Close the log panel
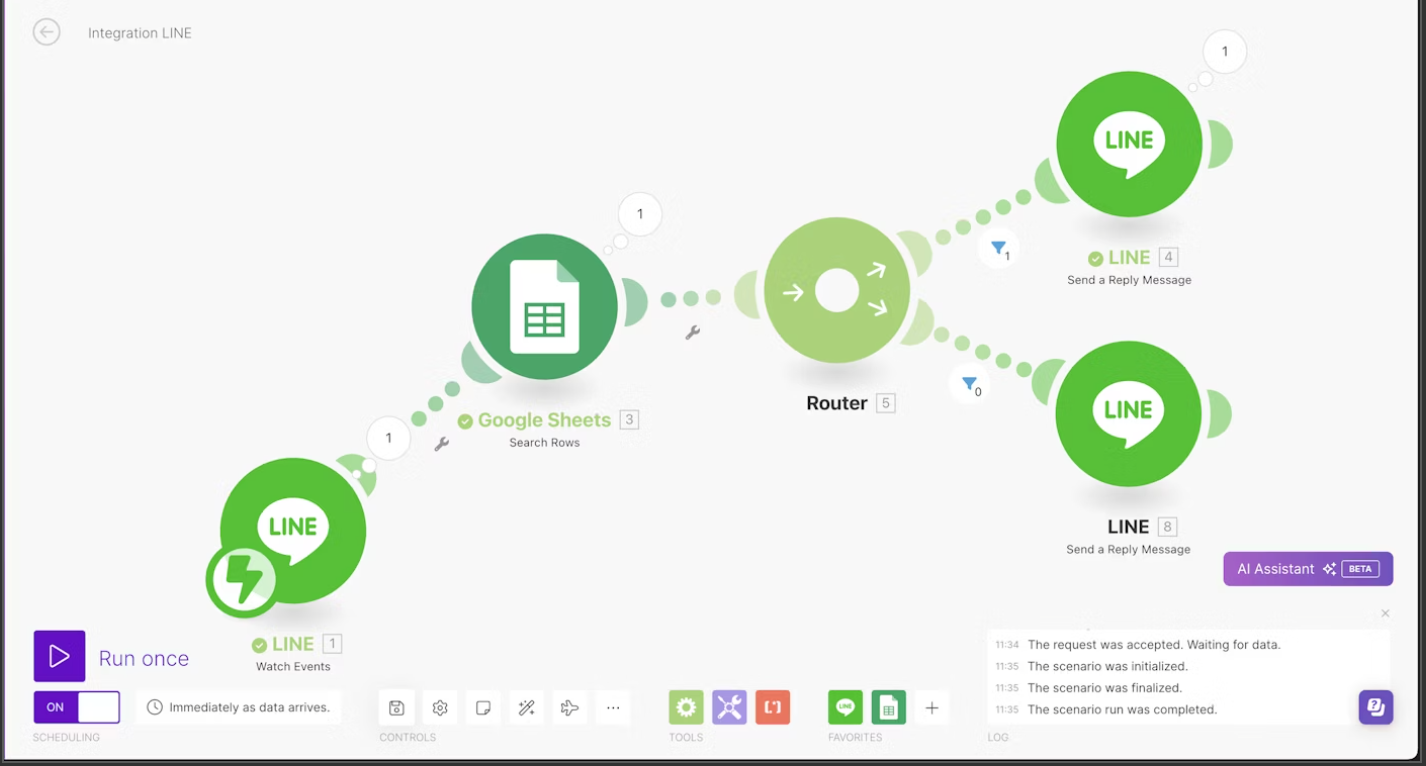The image size is (1426, 766). coord(1385,613)
